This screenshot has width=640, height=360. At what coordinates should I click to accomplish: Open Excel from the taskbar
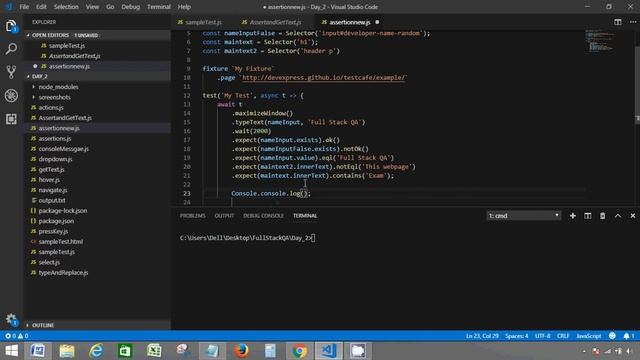(154, 351)
